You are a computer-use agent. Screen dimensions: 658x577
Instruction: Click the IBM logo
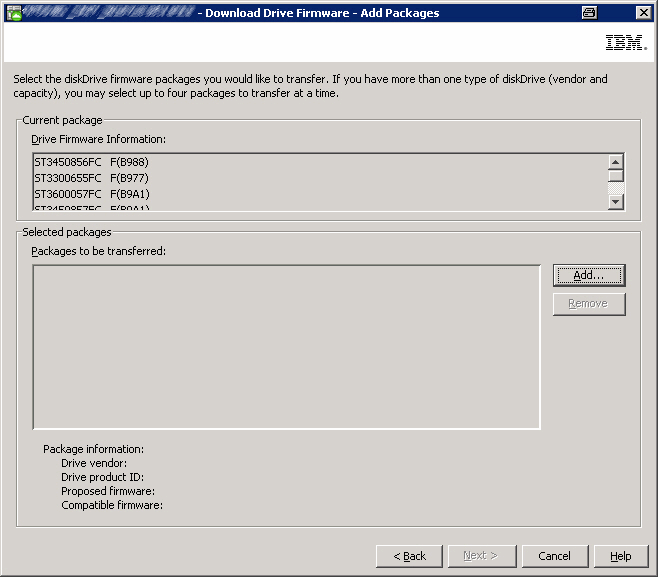(x=625, y=43)
